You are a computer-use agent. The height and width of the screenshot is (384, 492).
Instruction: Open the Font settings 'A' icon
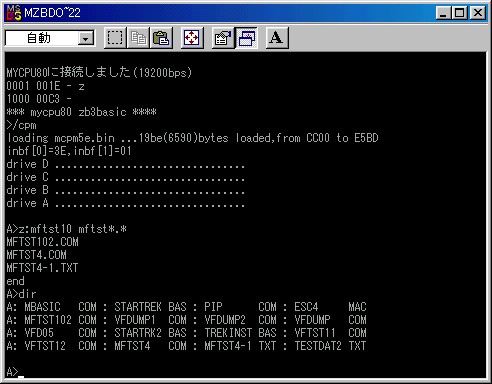coord(277,38)
